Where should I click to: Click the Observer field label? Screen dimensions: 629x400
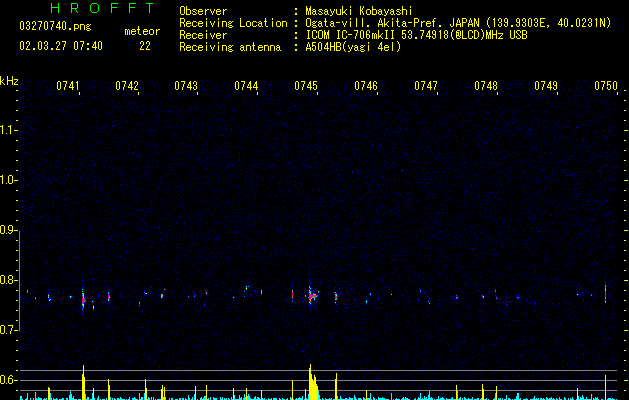[203, 11]
